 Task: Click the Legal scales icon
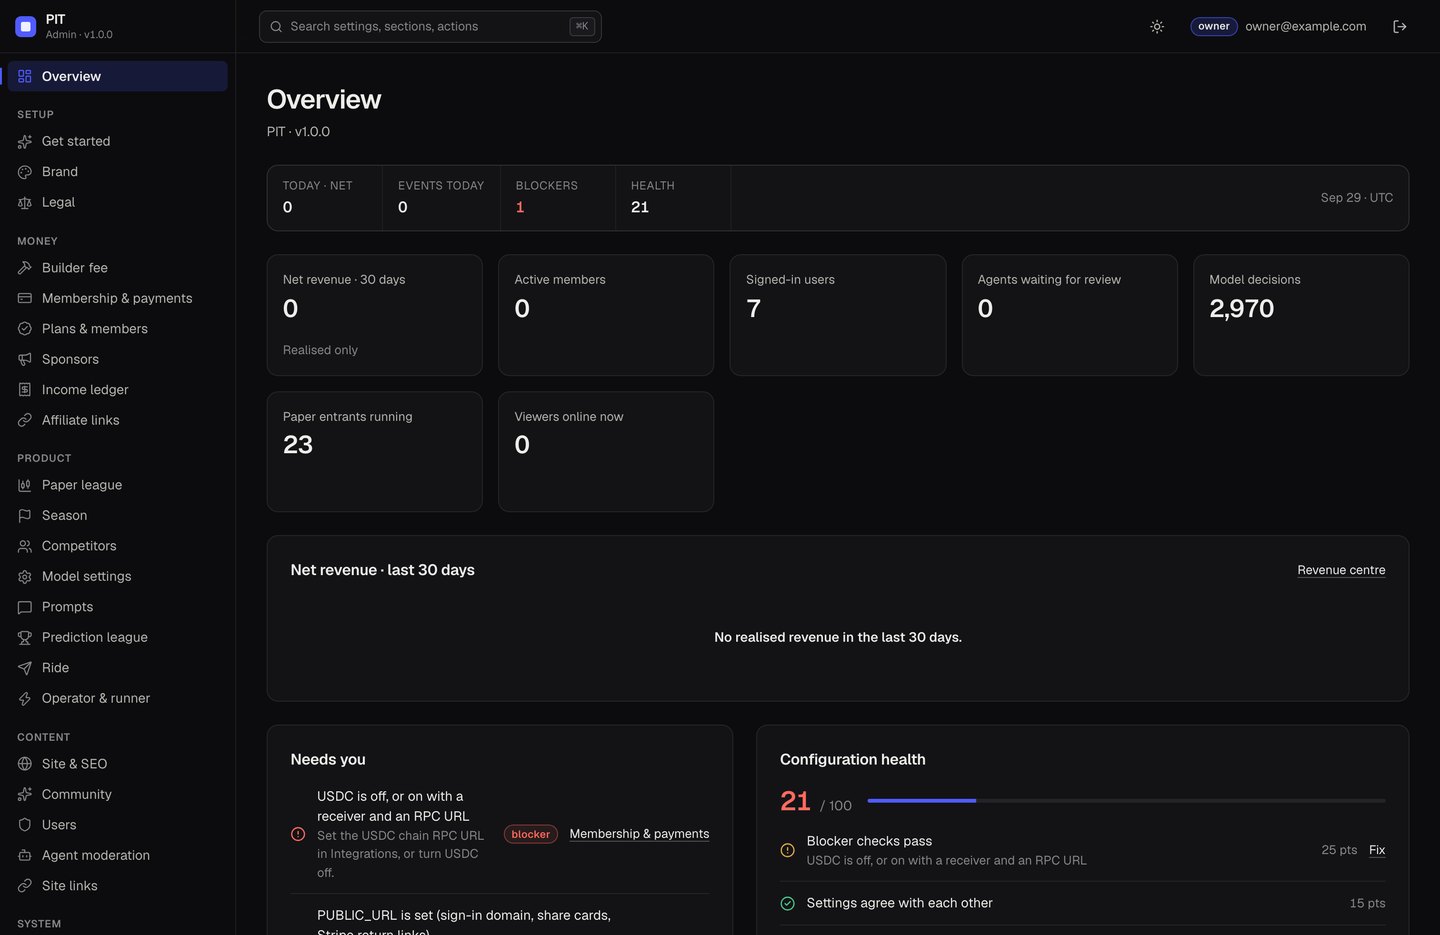tap(25, 203)
